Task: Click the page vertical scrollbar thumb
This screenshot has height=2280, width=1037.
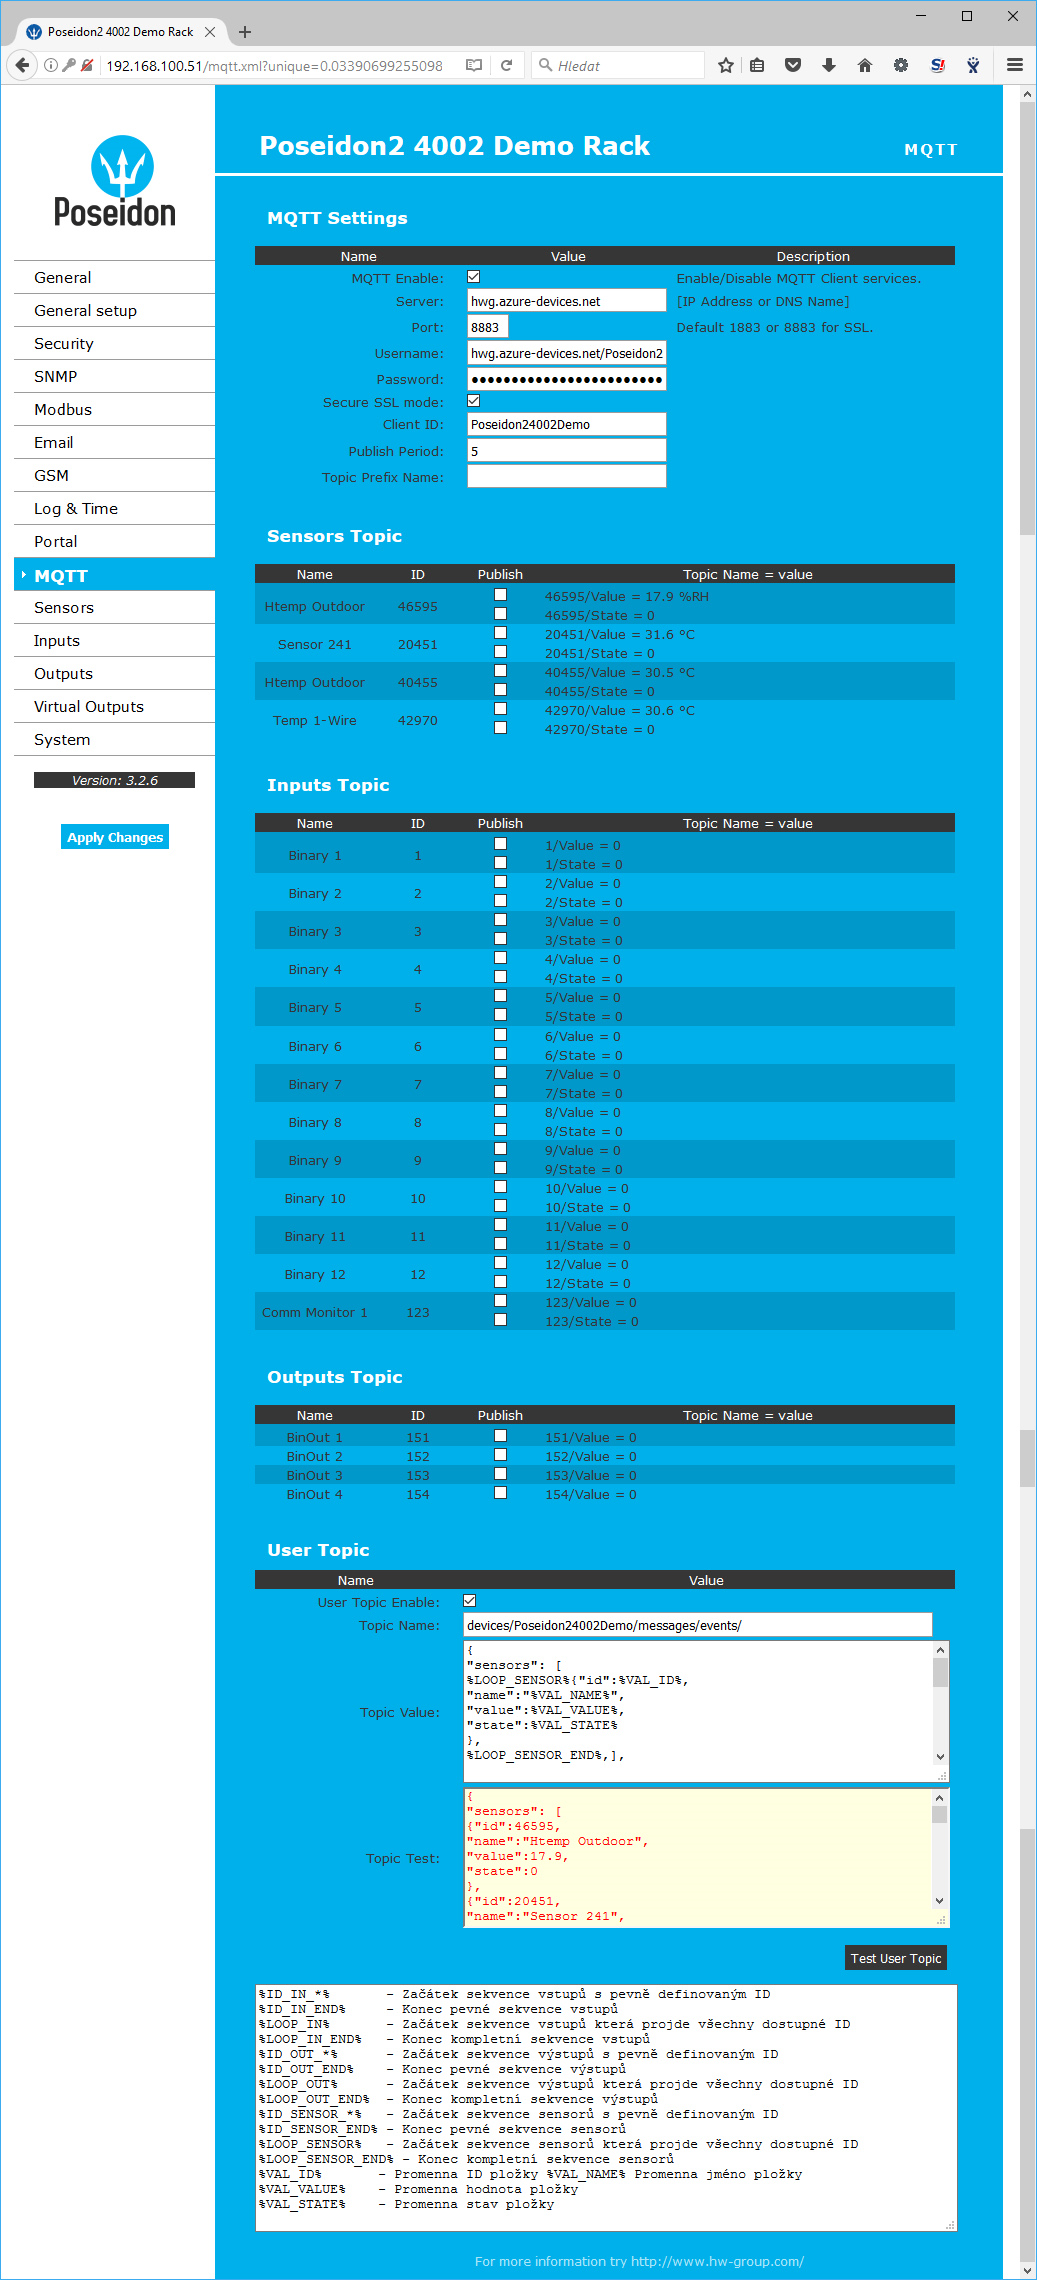Action: click(1027, 318)
